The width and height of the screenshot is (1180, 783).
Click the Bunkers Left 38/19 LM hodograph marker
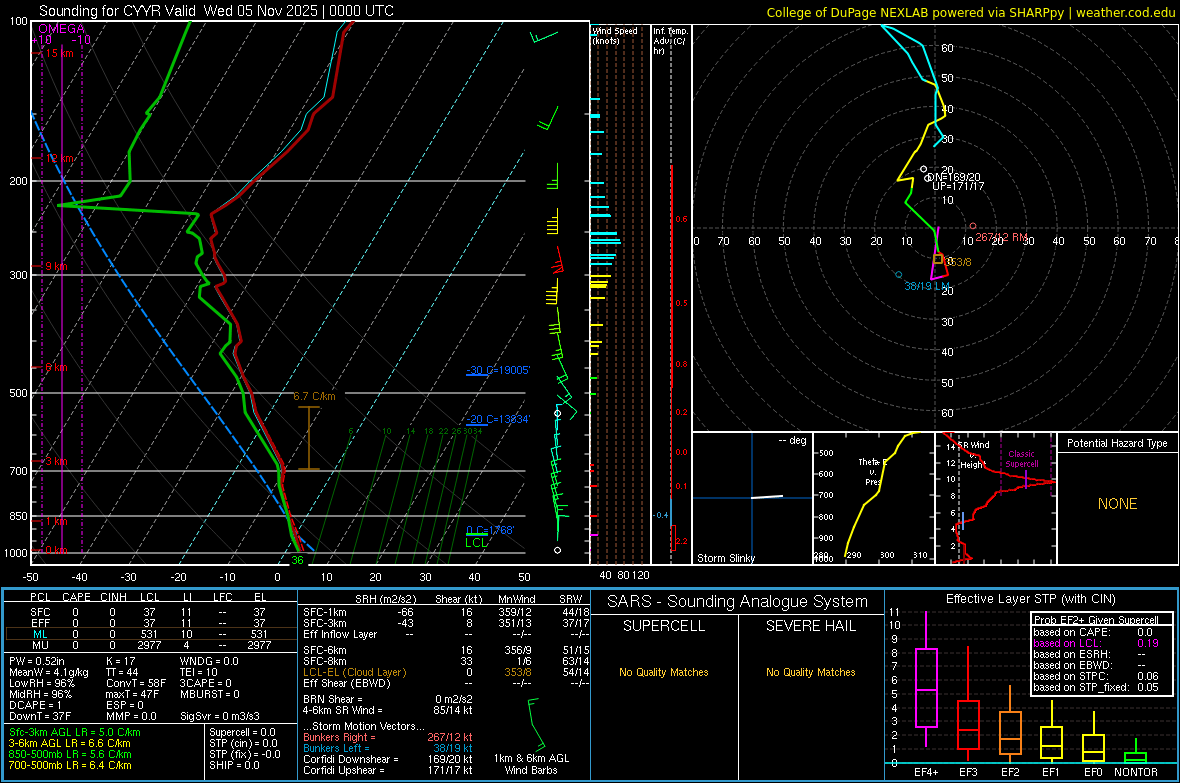click(x=898, y=275)
